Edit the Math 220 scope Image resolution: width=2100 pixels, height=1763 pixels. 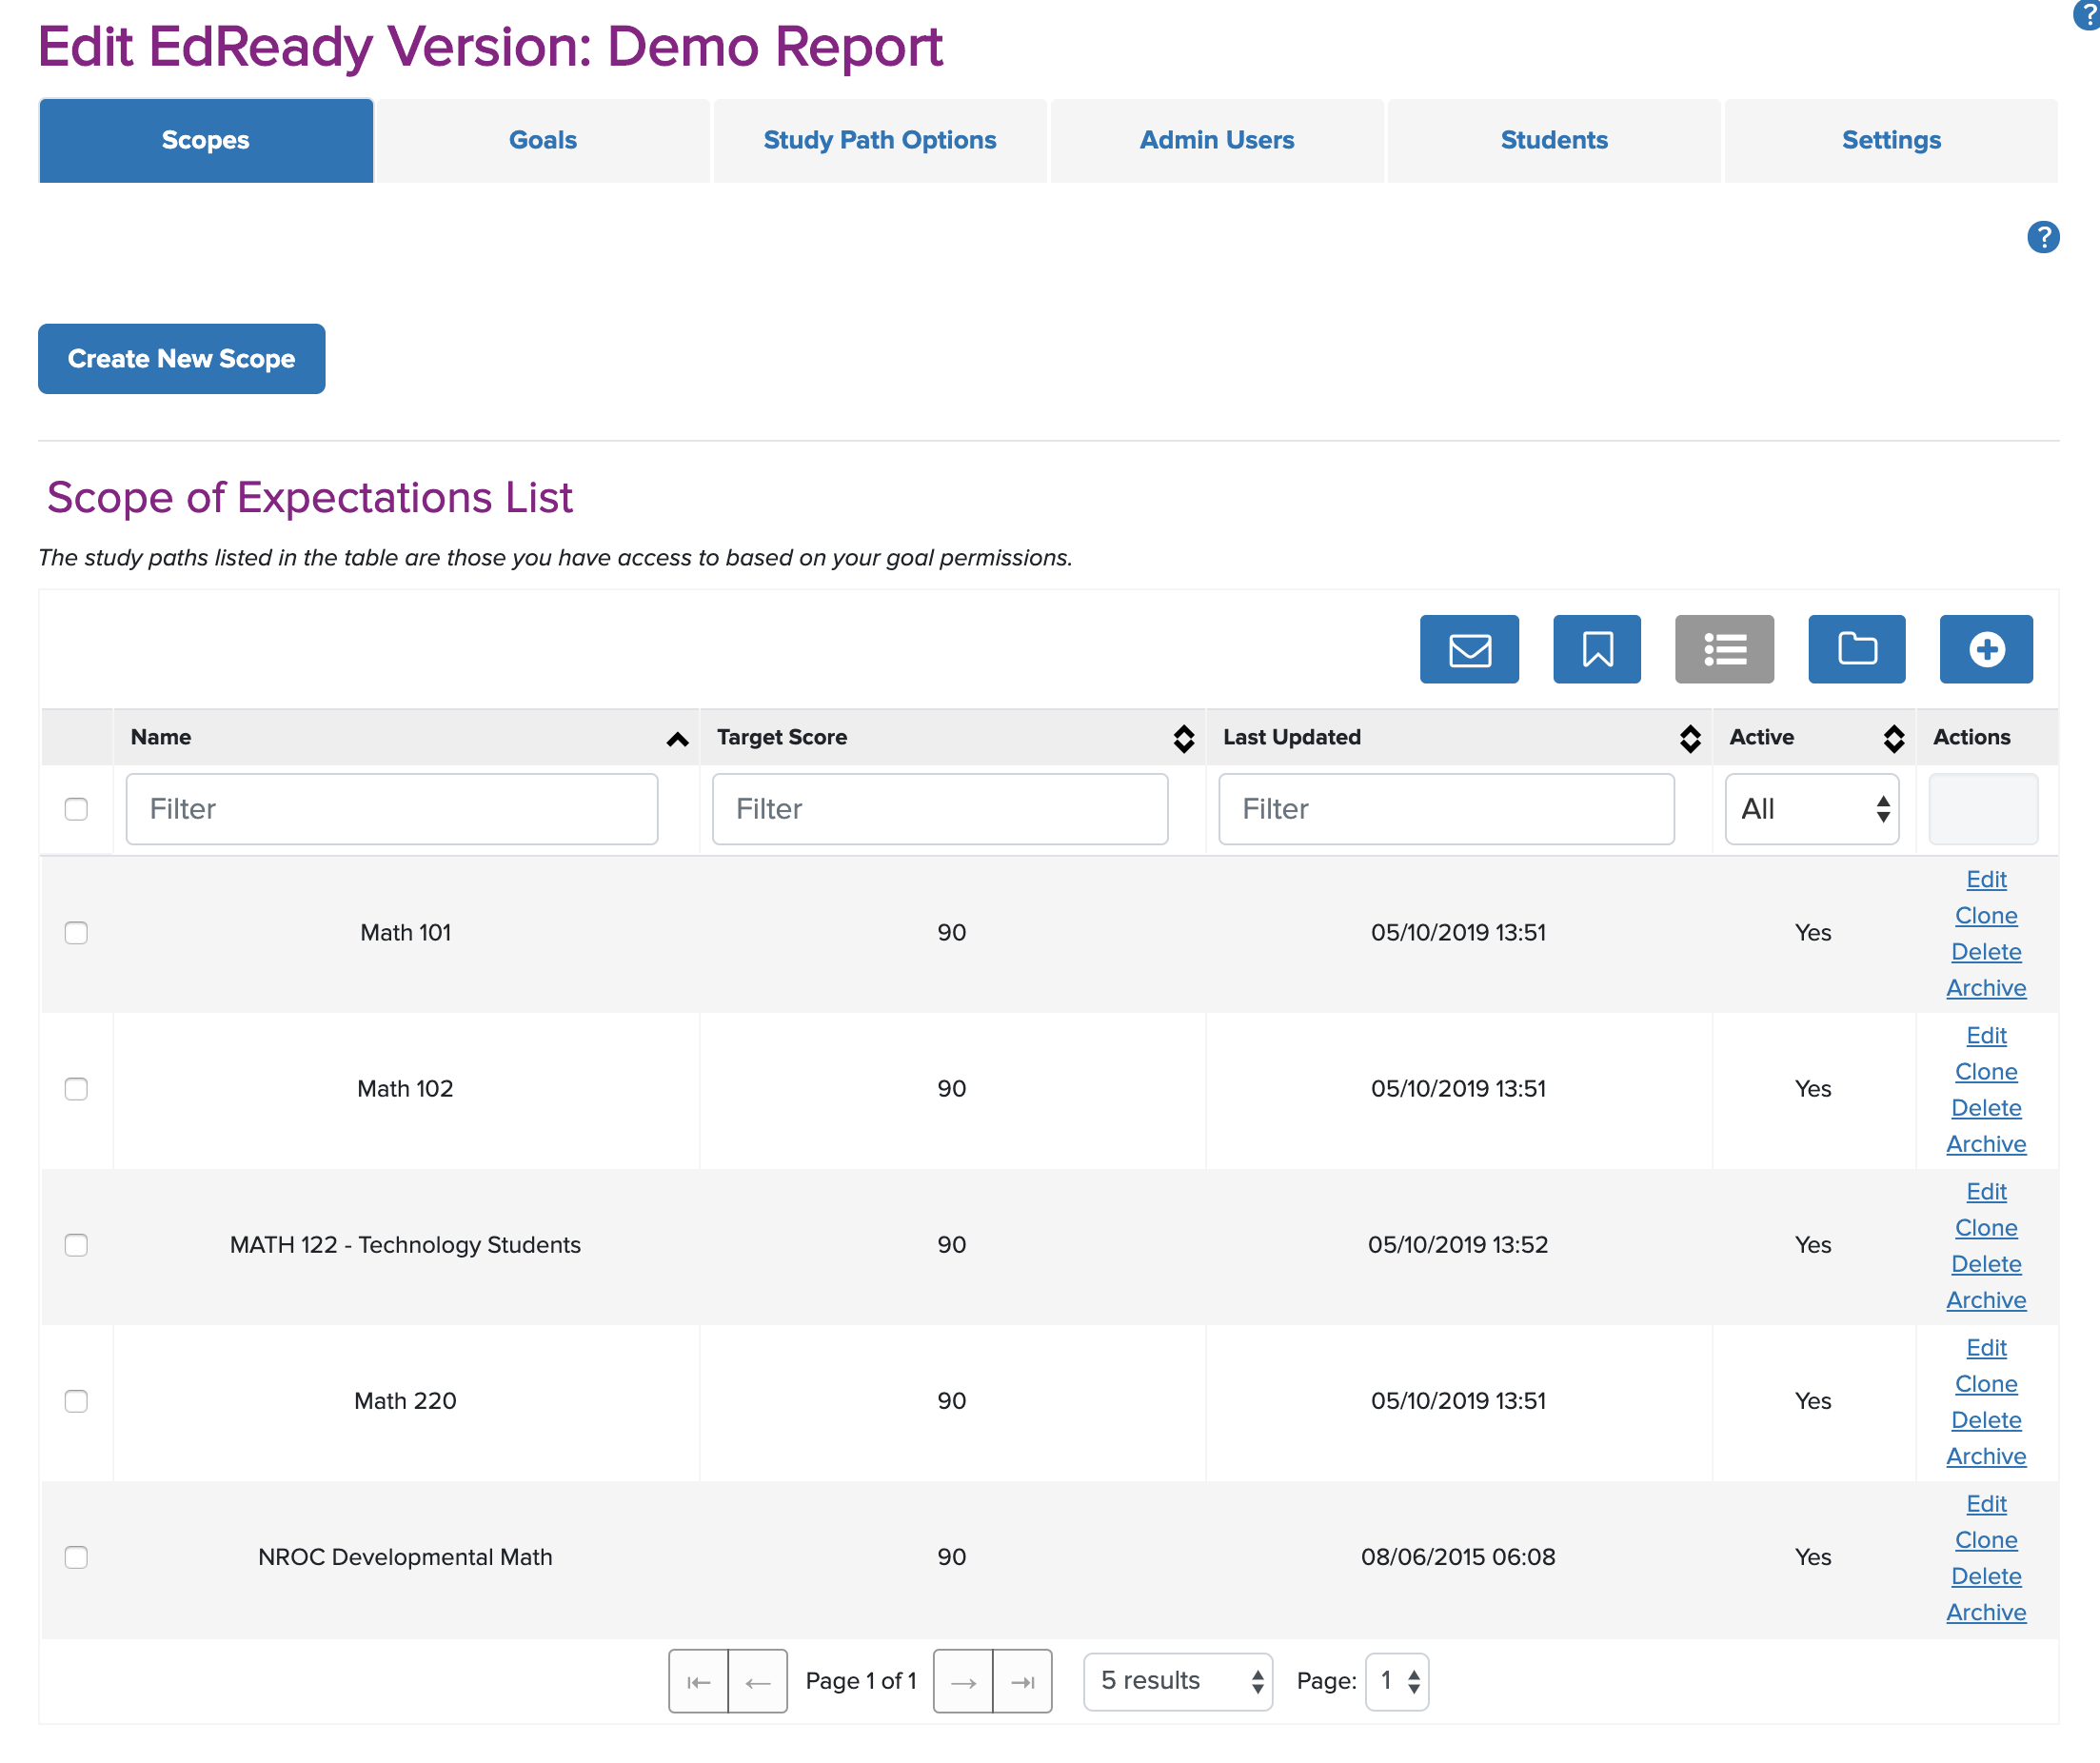pyautogui.click(x=1986, y=1347)
